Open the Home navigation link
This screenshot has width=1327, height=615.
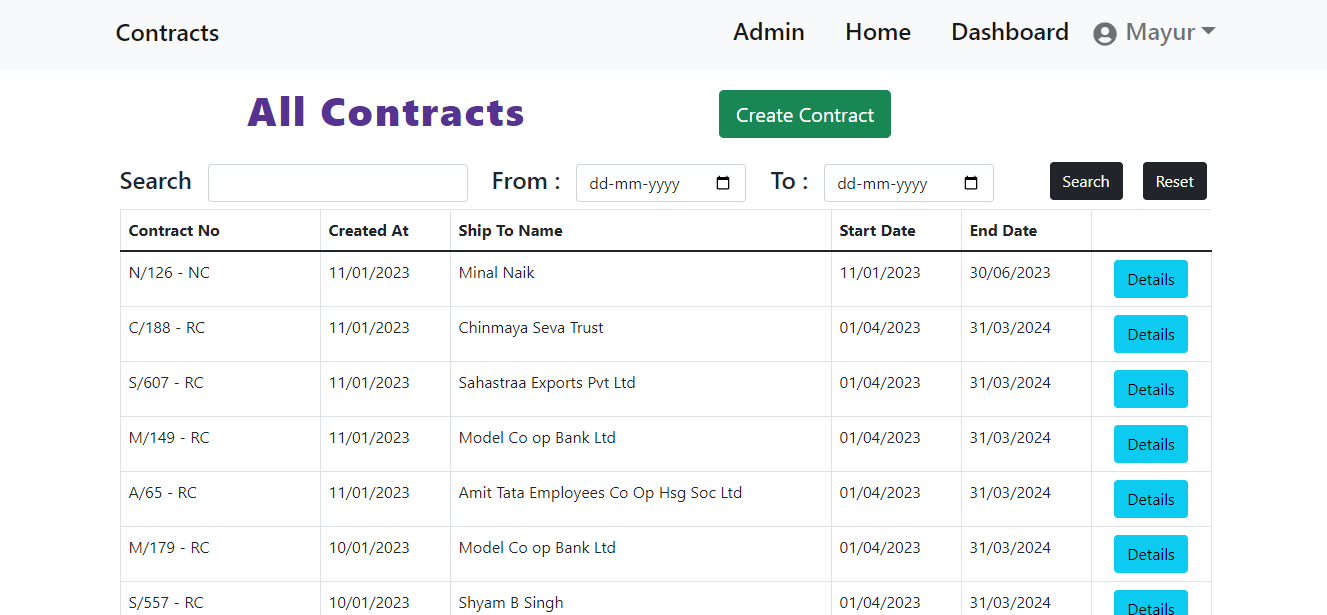tap(877, 33)
